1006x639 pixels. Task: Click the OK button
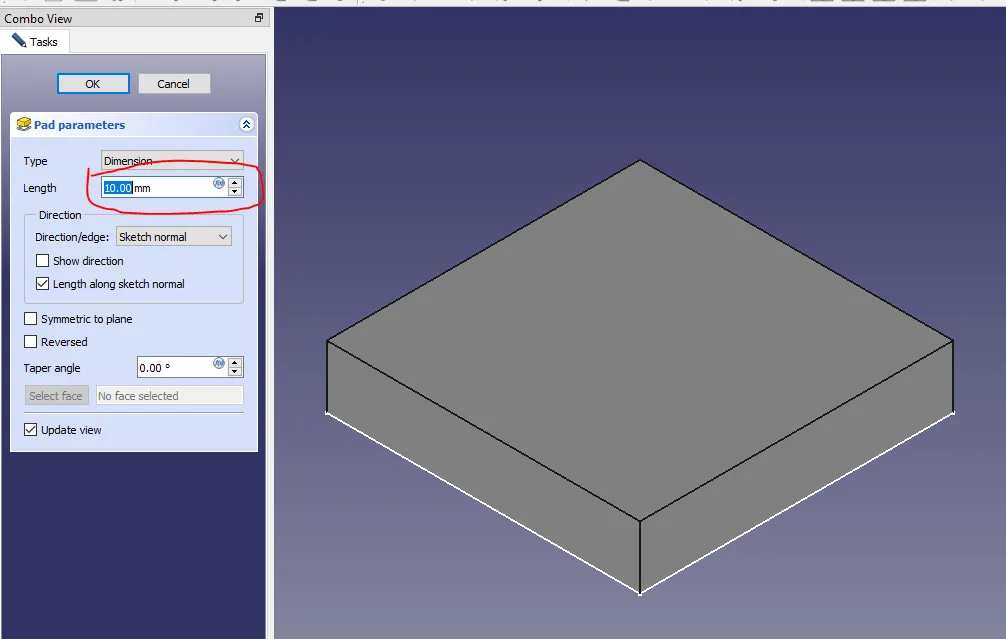93,84
